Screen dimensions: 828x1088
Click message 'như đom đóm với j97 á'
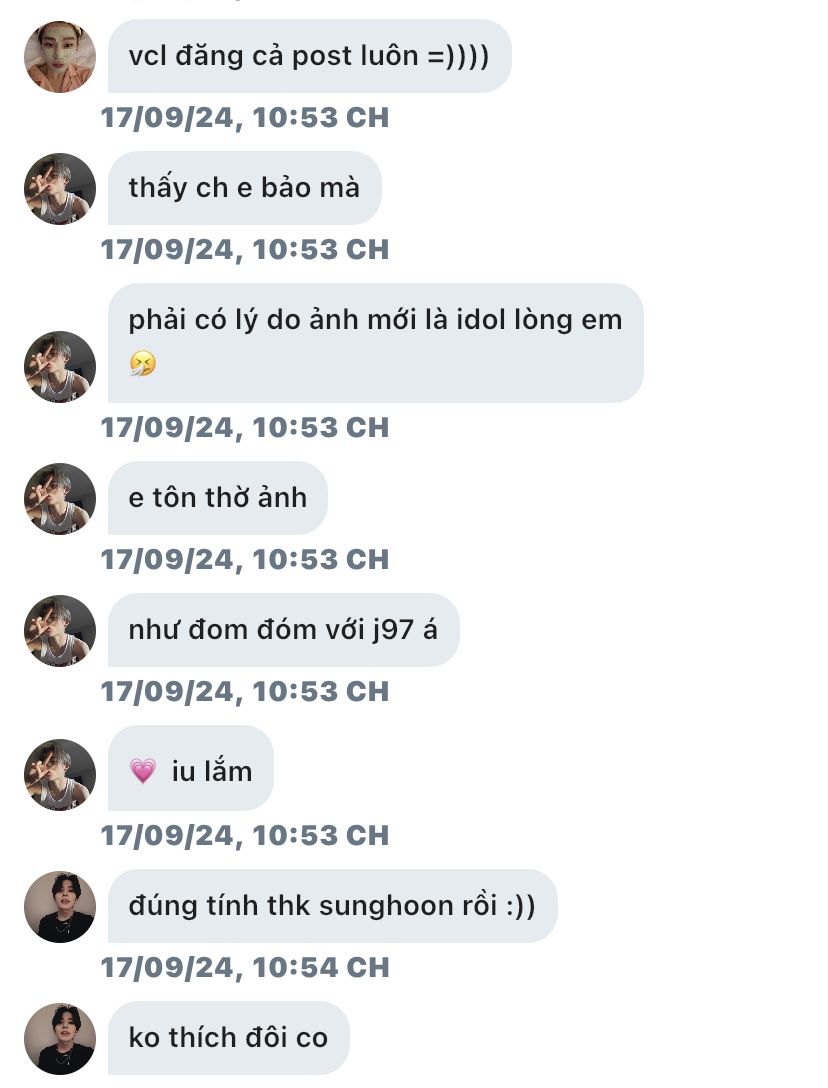point(283,630)
